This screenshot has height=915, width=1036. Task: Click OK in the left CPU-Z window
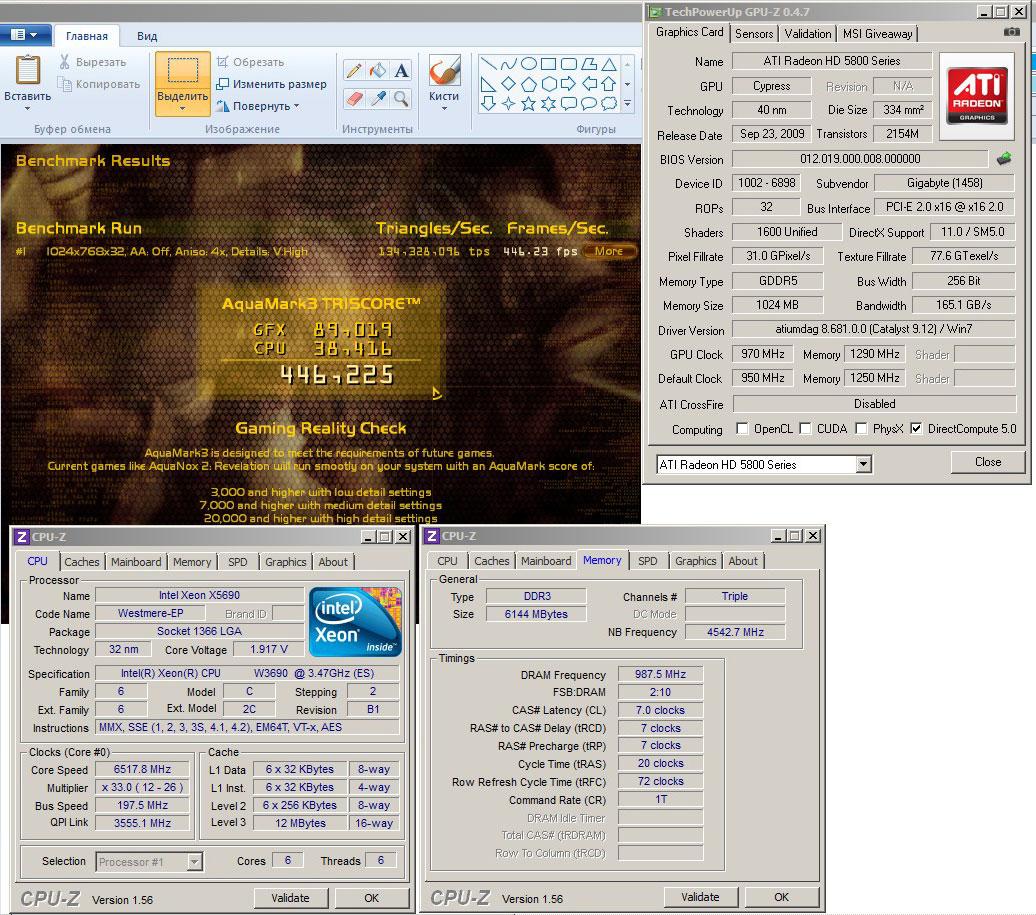[371, 898]
